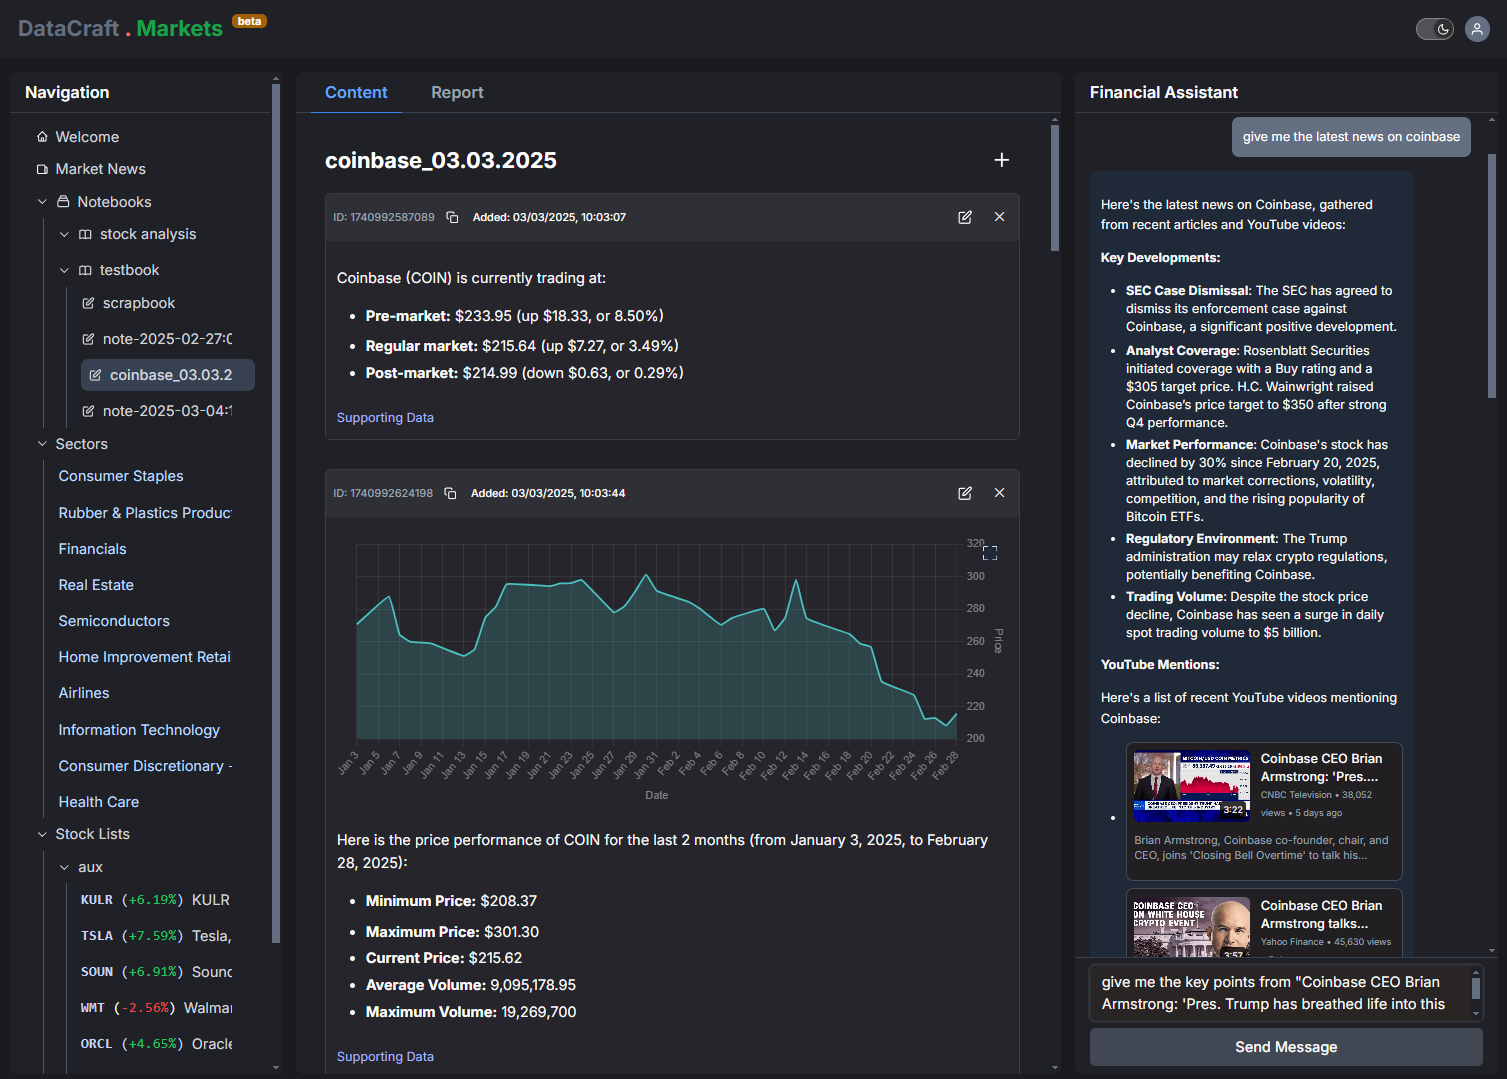Open Yahoo Finance White House video thumbnail
The image size is (1507, 1079).
click(x=1191, y=927)
